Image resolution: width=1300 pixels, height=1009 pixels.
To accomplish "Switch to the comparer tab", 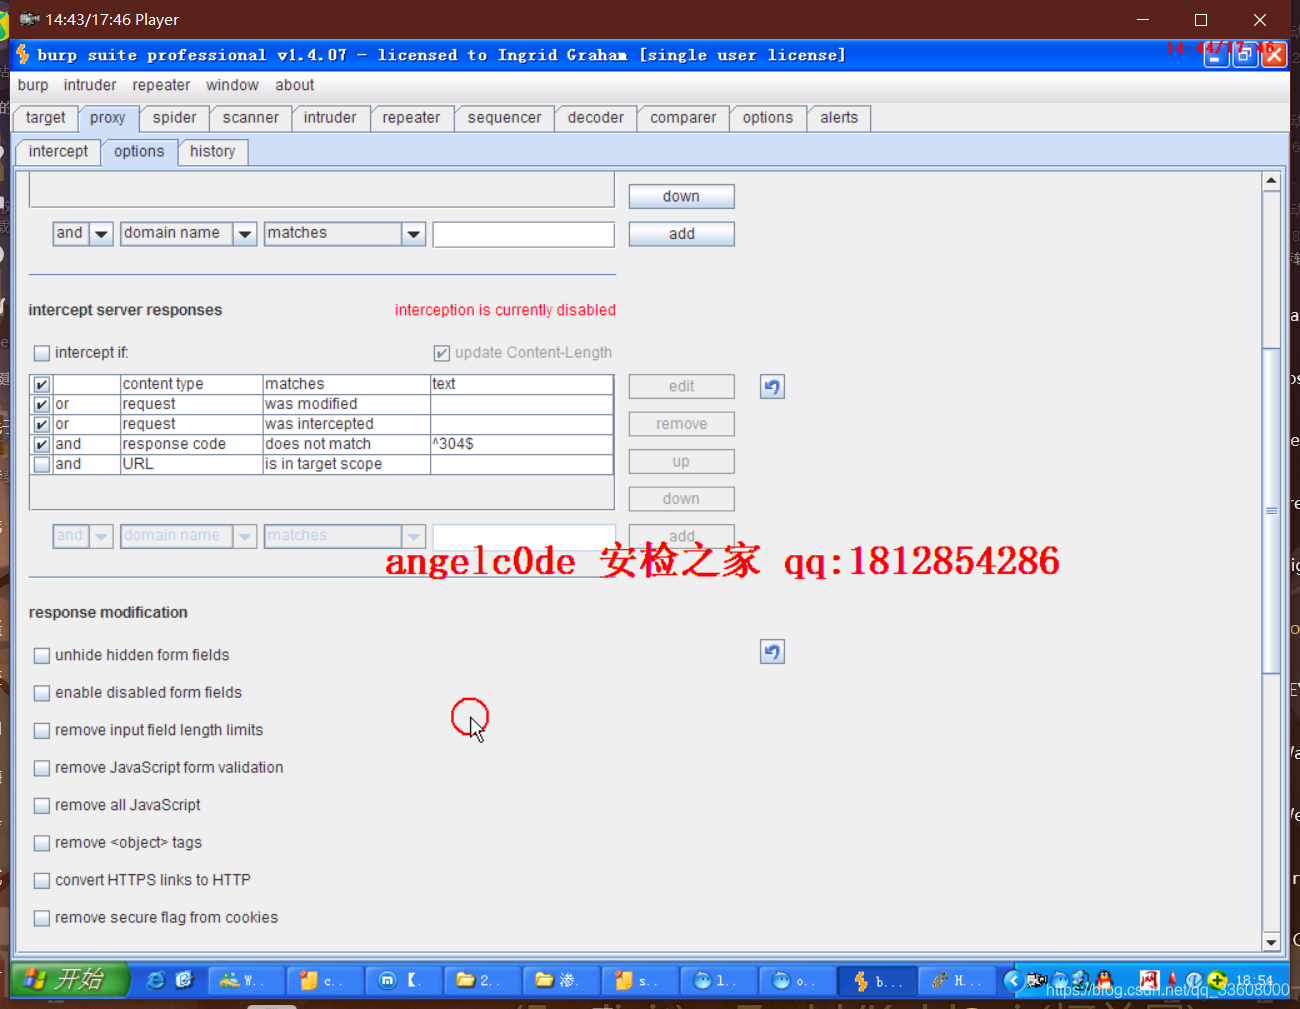I will click(x=683, y=118).
